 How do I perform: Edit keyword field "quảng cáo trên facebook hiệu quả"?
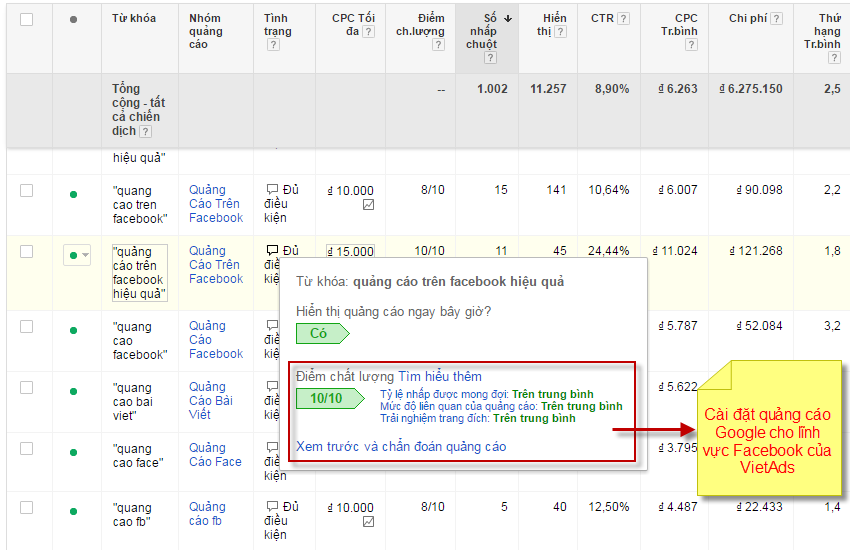click(139, 273)
